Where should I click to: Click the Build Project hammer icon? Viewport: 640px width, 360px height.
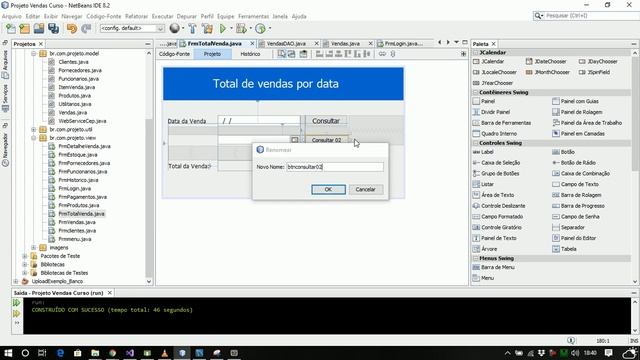pyautogui.click(x=192, y=28)
